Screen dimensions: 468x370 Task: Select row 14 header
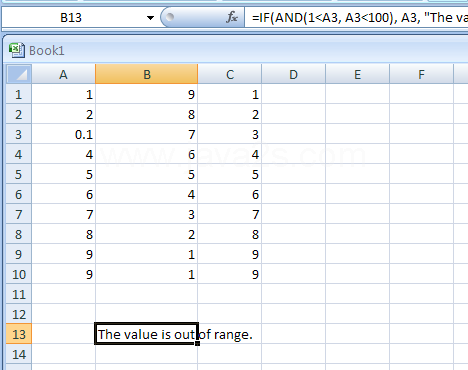19,354
